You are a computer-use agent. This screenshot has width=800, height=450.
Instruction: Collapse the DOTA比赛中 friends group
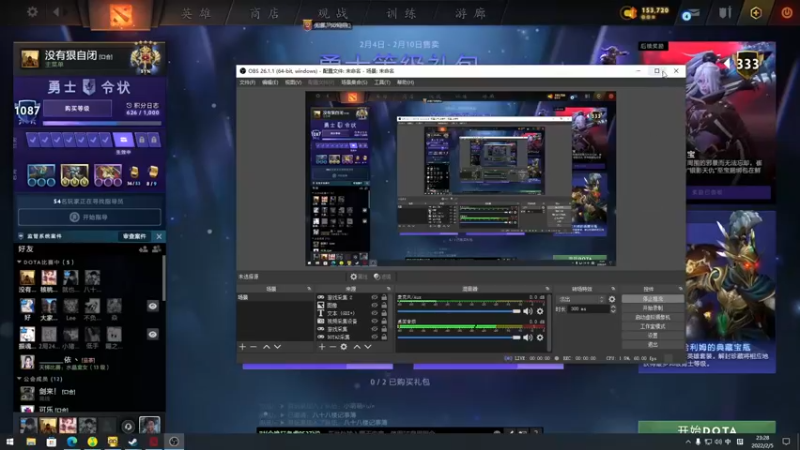click(19, 262)
